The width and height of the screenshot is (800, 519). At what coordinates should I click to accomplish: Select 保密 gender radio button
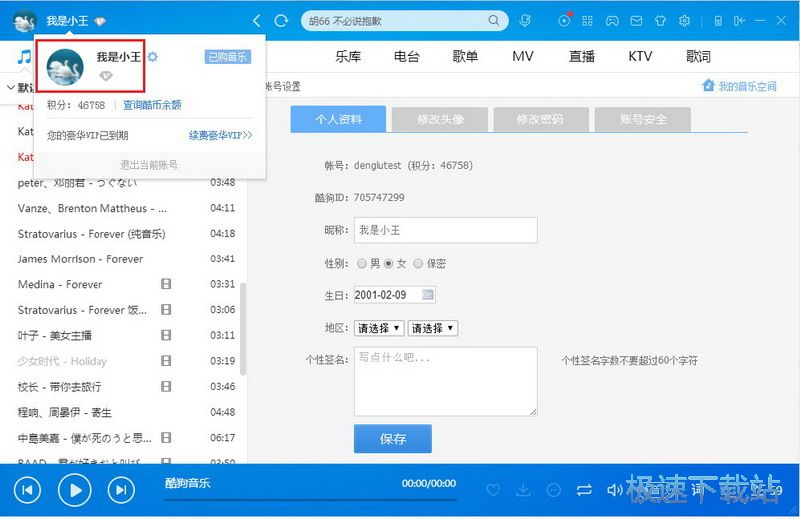point(418,263)
